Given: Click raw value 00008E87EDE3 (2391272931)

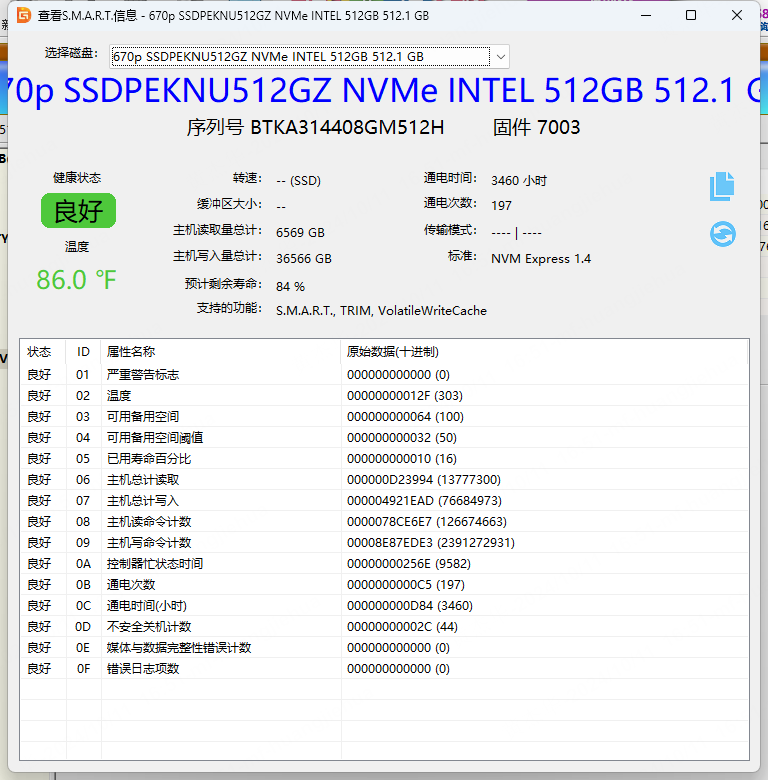Looking at the screenshot, I should pyautogui.click(x=431, y=543).
